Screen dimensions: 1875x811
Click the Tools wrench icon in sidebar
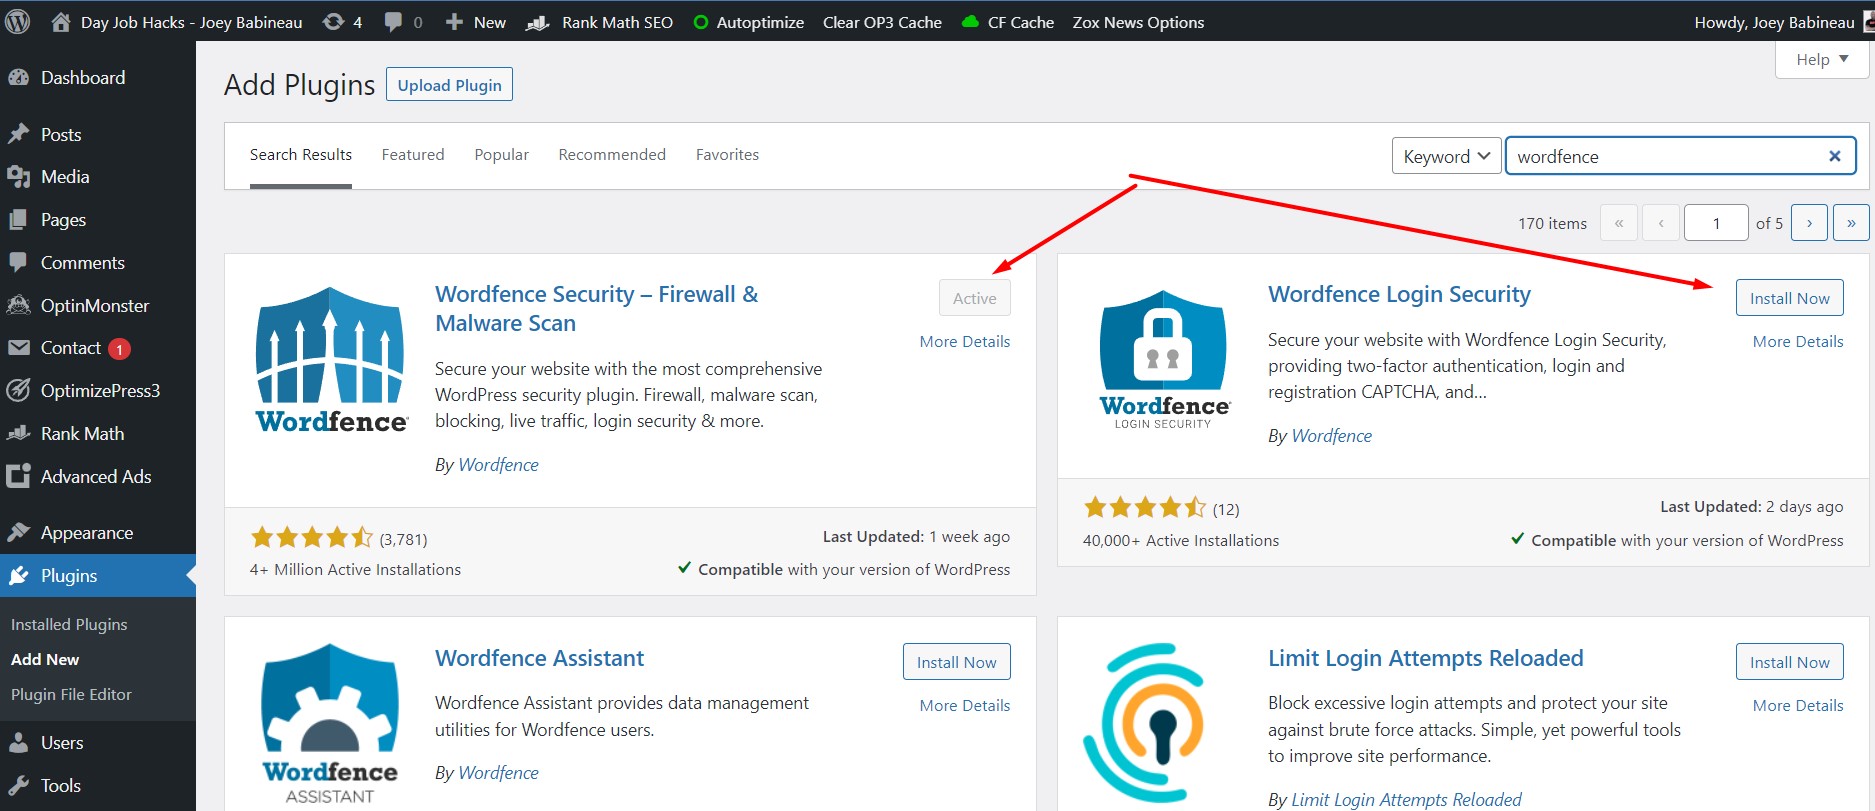18,785
